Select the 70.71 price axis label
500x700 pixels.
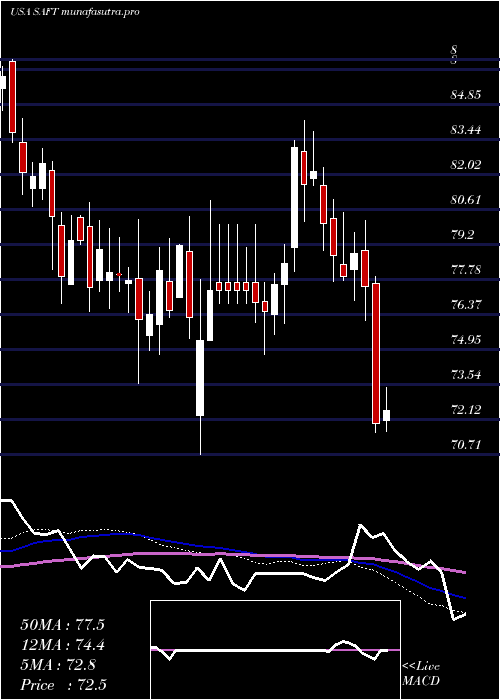click(x=466, y=445)
